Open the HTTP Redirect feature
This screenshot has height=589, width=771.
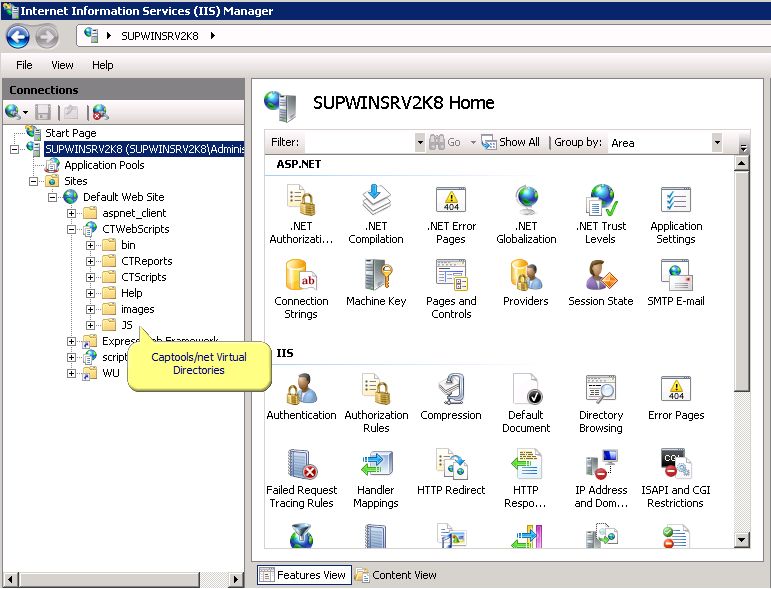click(x=451, y=472)
